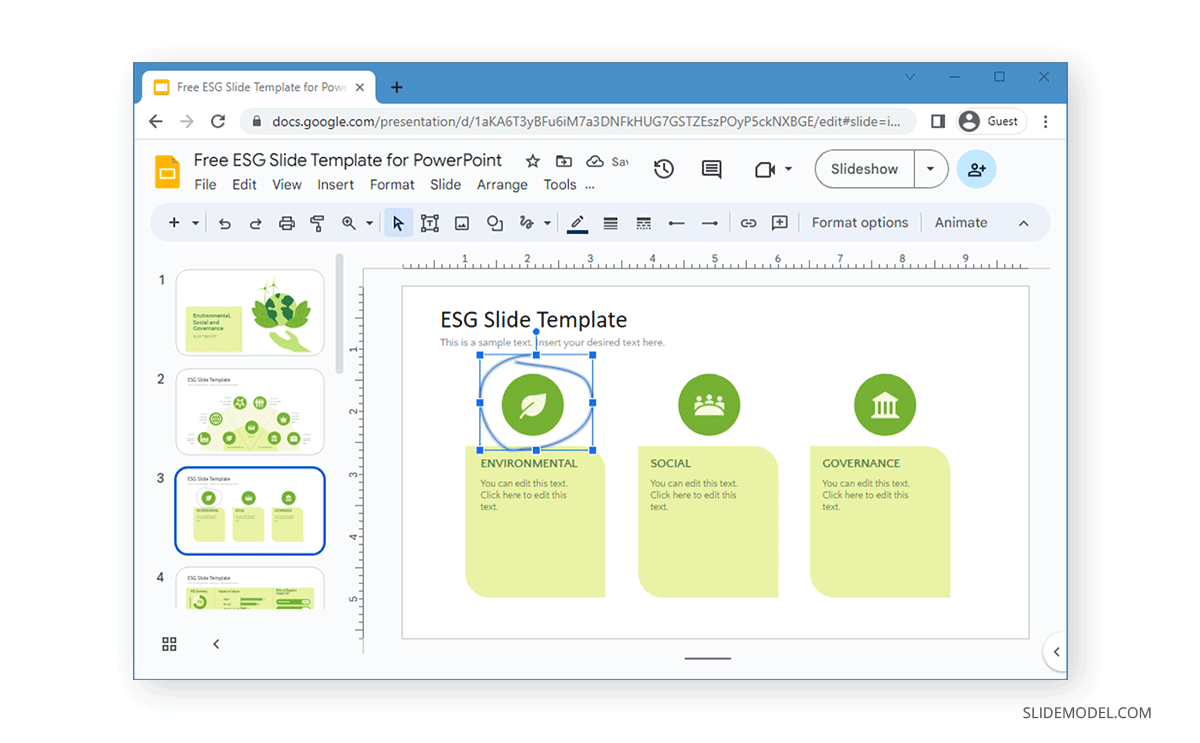The width and height of the screenshot is (1200, 743).
Task: Click the cloud save status icon
Action: [595, 161]
